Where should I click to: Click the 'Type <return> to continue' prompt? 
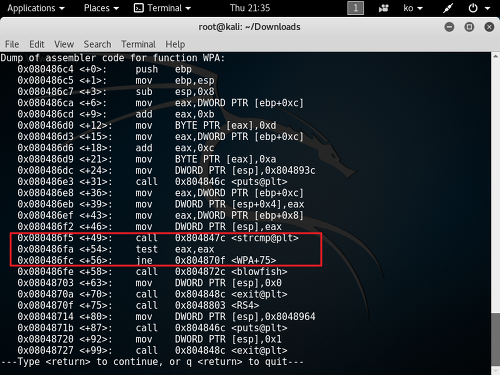click(x=152, y=362)
